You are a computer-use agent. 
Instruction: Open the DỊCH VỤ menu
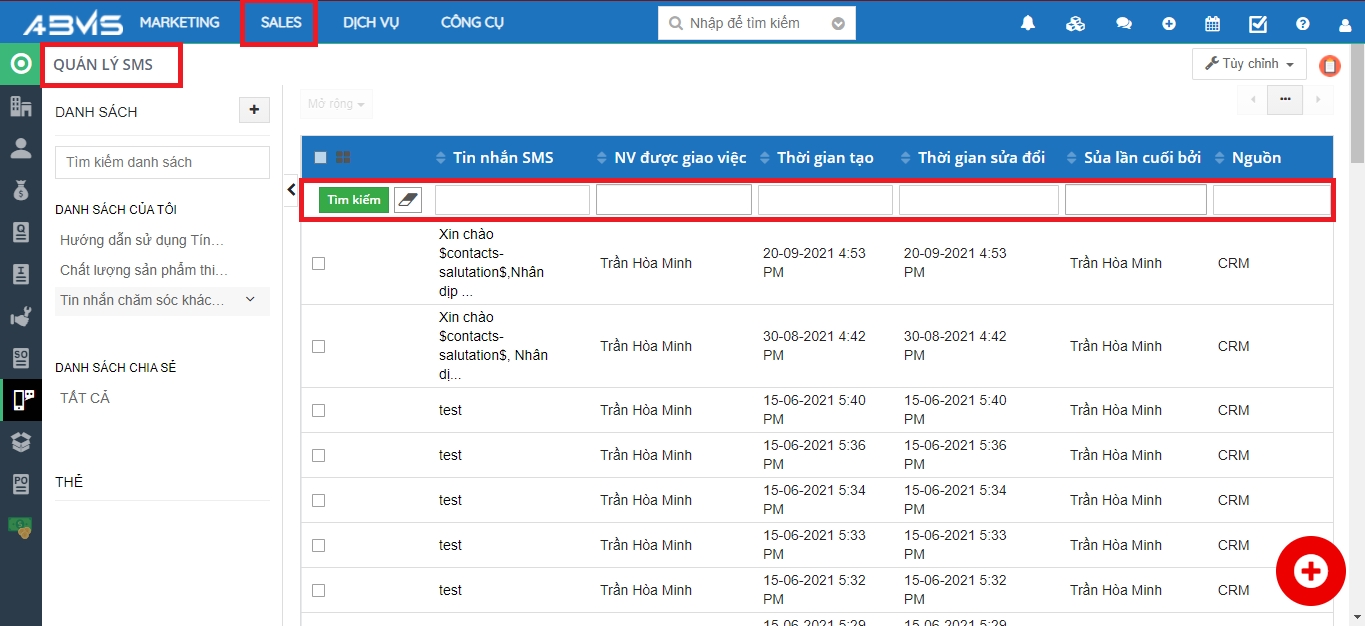pos(370,23)
